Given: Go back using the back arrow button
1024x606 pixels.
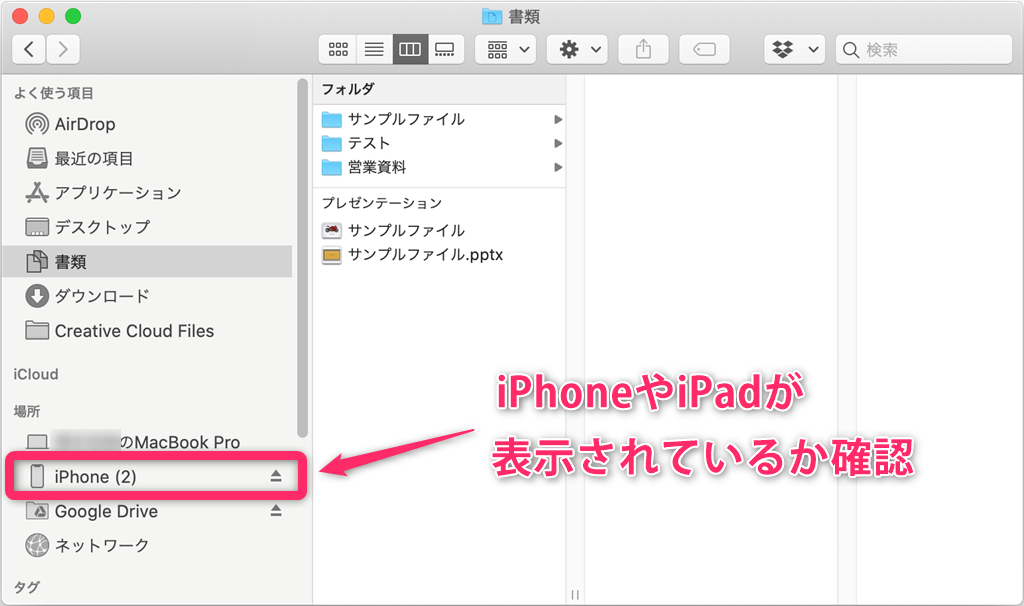Looking at the screenshot, I should click(28, 48).
